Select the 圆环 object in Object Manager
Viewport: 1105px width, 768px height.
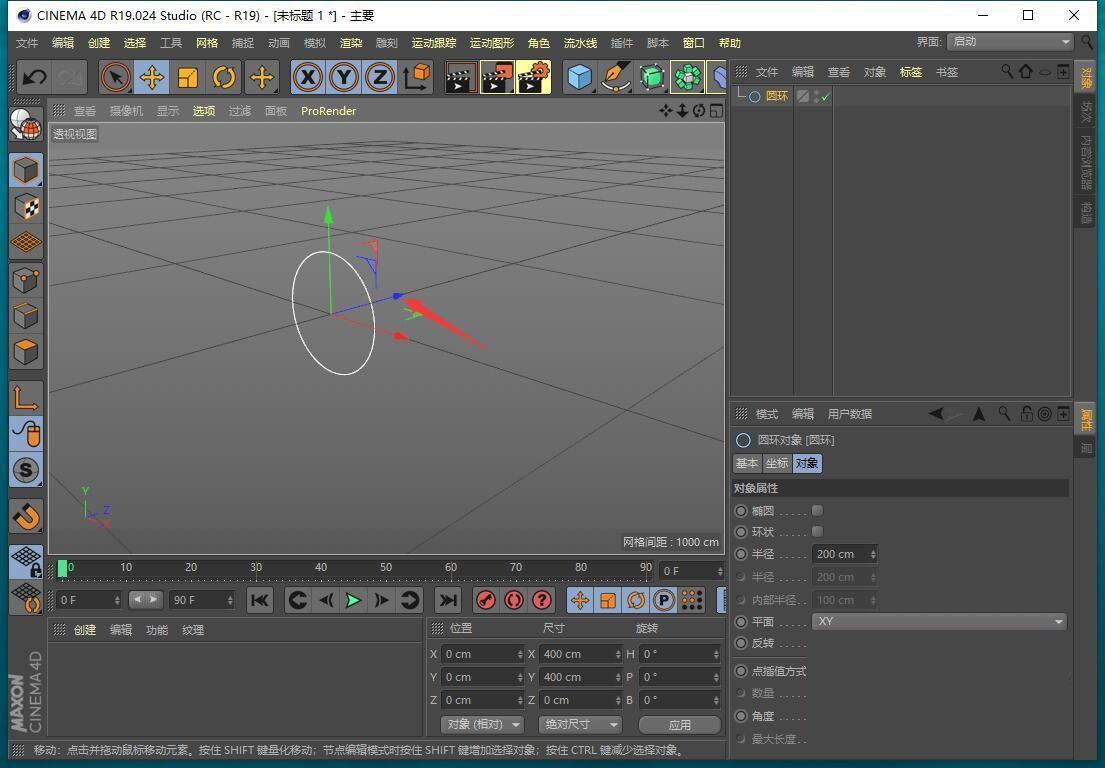777,96
